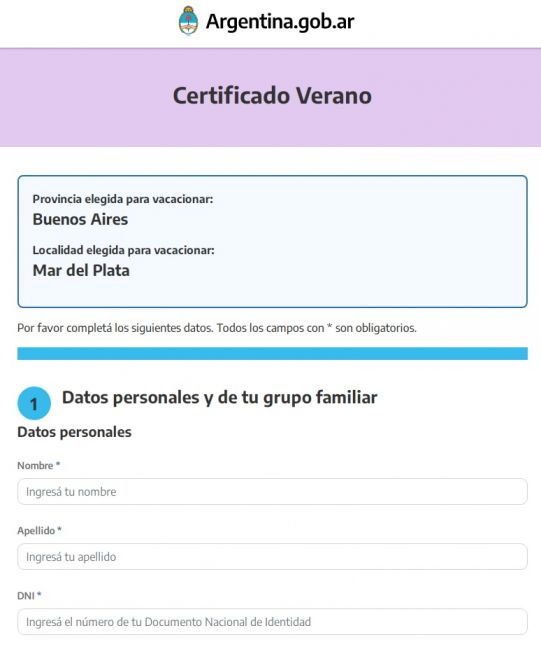Click the step 1 circle badge
Viewport: 541px width, 647px height.
(34, 403)
